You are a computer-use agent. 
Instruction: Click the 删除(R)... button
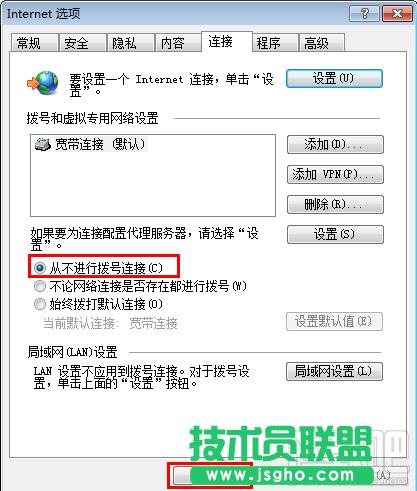tap(335, 204)
